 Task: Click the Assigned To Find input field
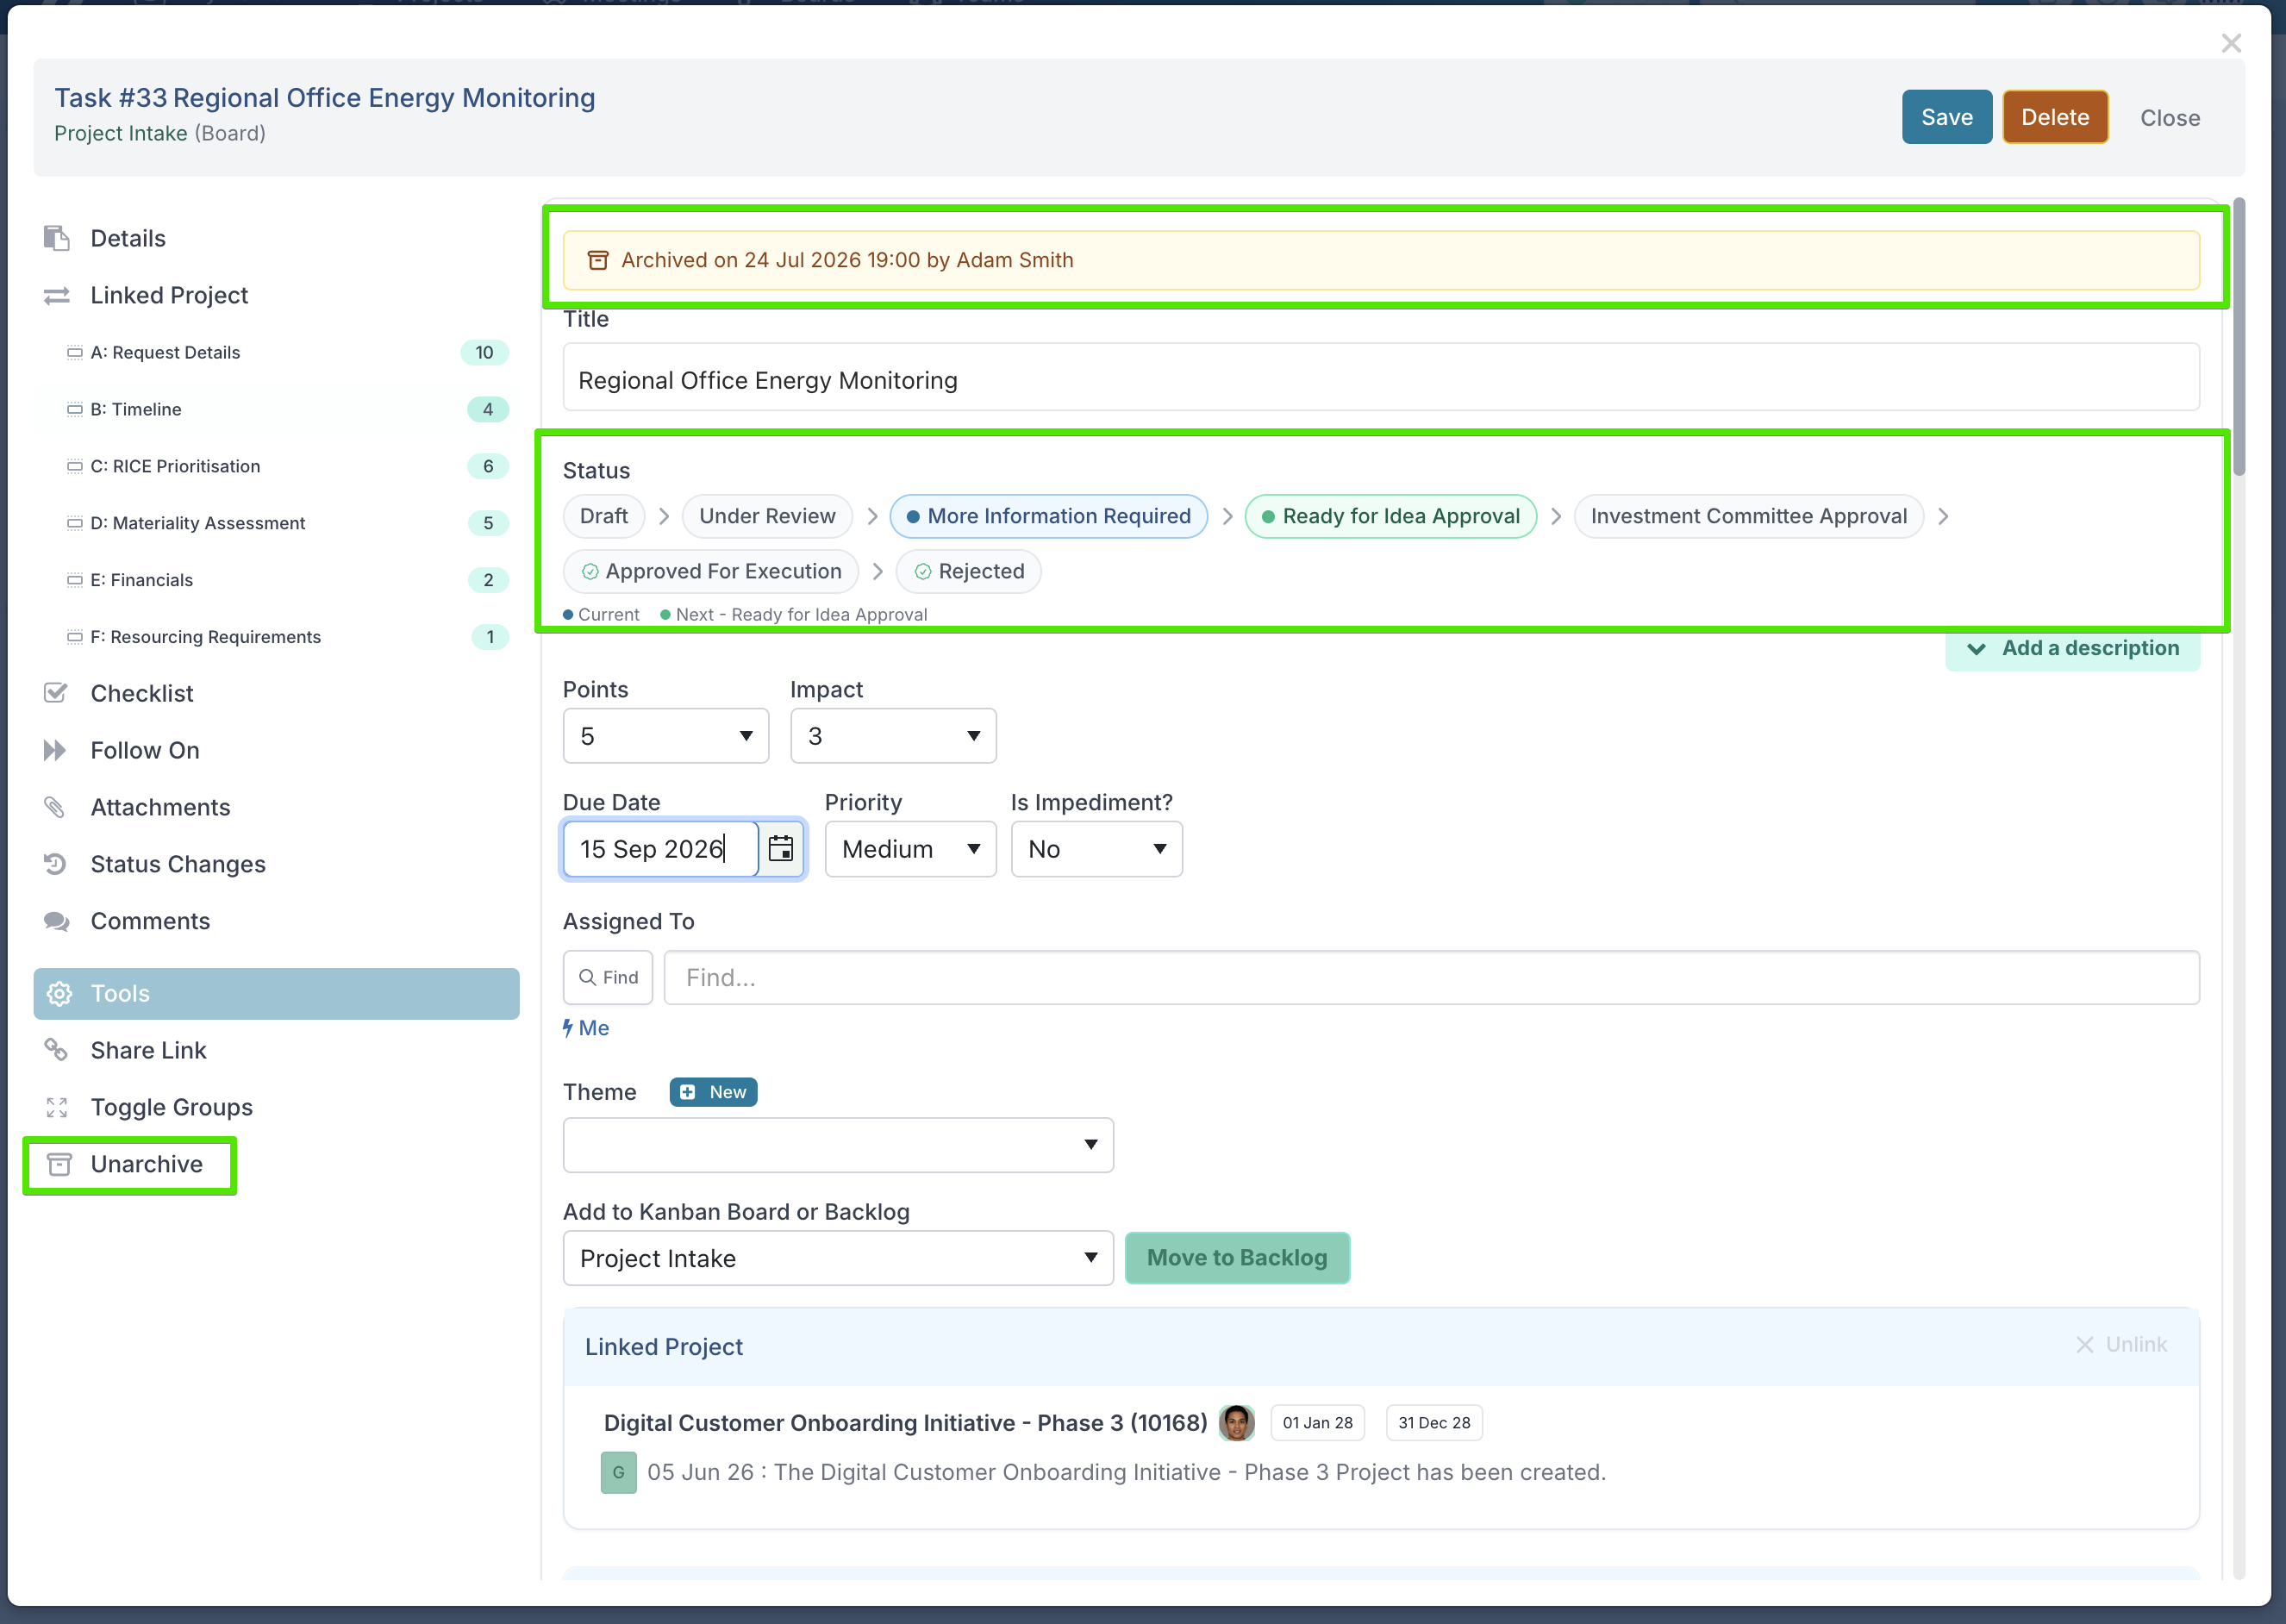tap(1431, 977)
